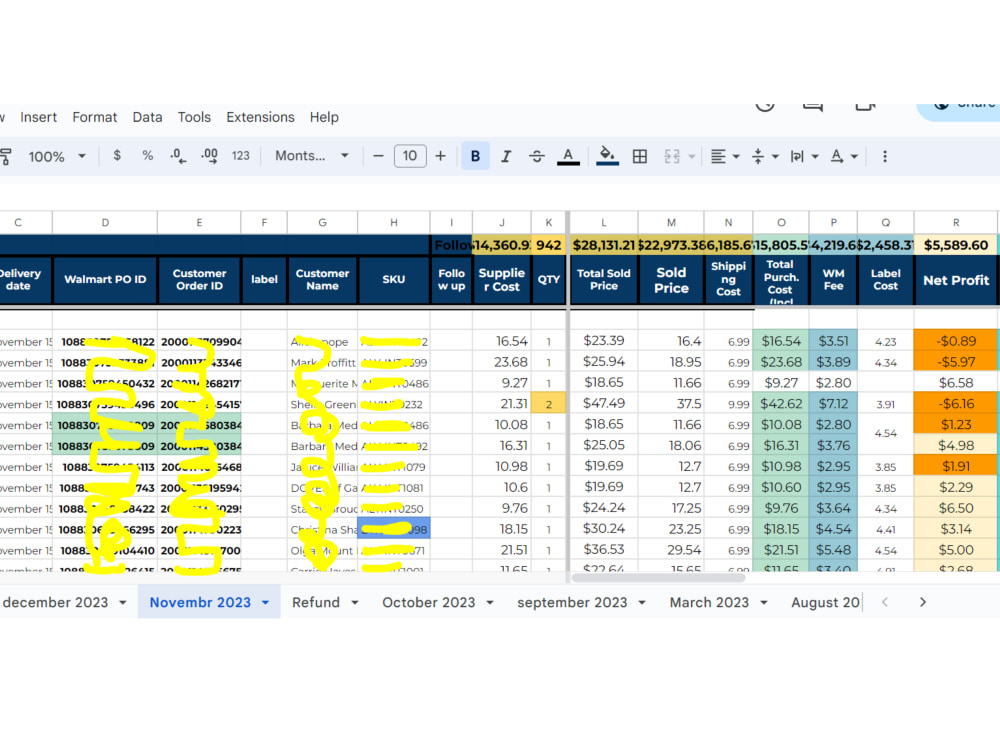
Task: Open Refund tab dropdown arrow
Action: 355,603
